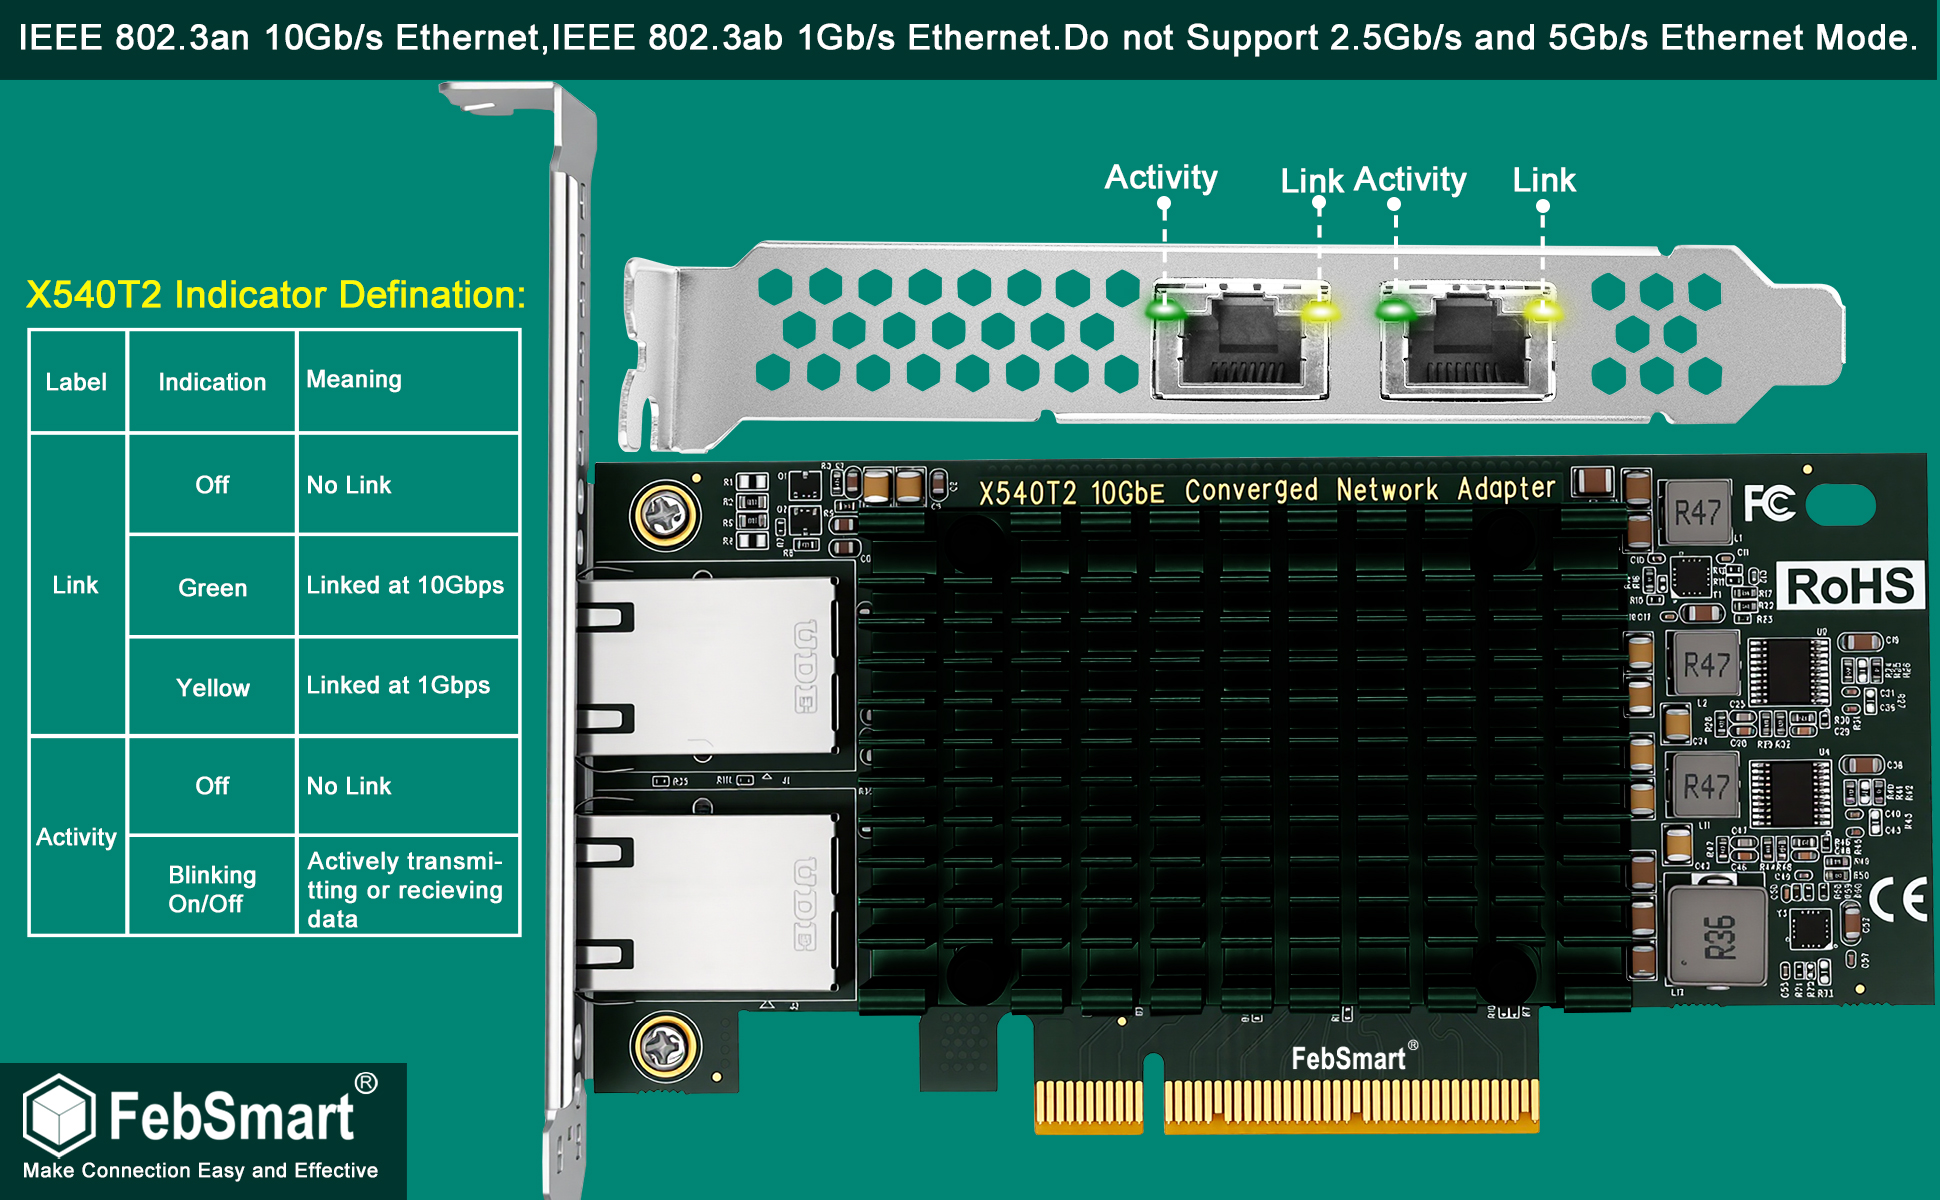Click the "Linked at 10Gbps" meaning cell
Viewport: 1940px width, 1200px height.
(408, 585)
